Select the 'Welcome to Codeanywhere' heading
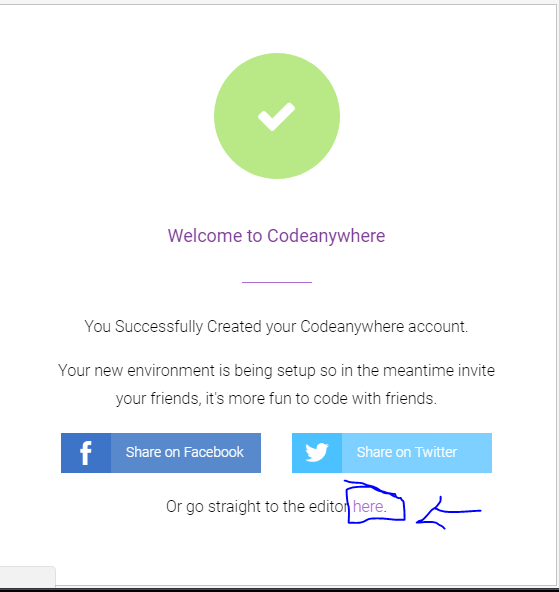This screenshot has width=559, height=592. click(276, 236)
